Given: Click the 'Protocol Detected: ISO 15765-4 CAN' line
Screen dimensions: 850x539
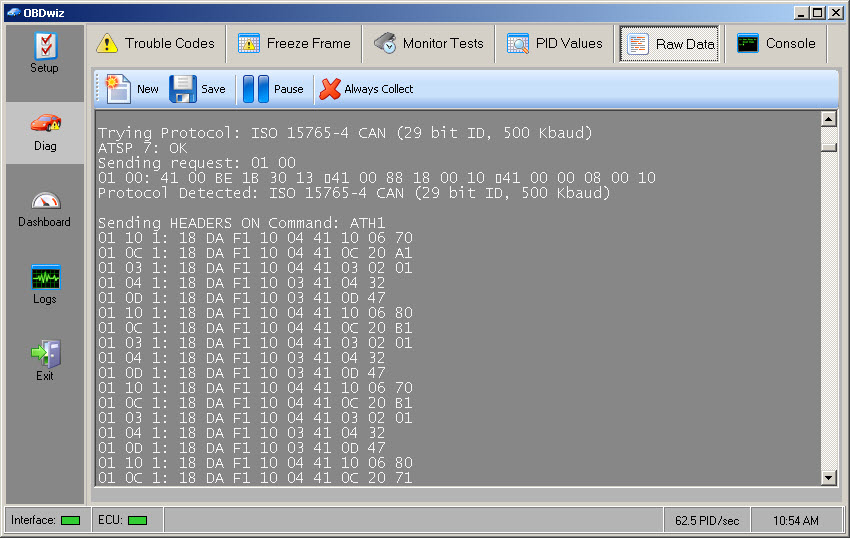Looking at the screenshot, I should (x=353, y=193).
